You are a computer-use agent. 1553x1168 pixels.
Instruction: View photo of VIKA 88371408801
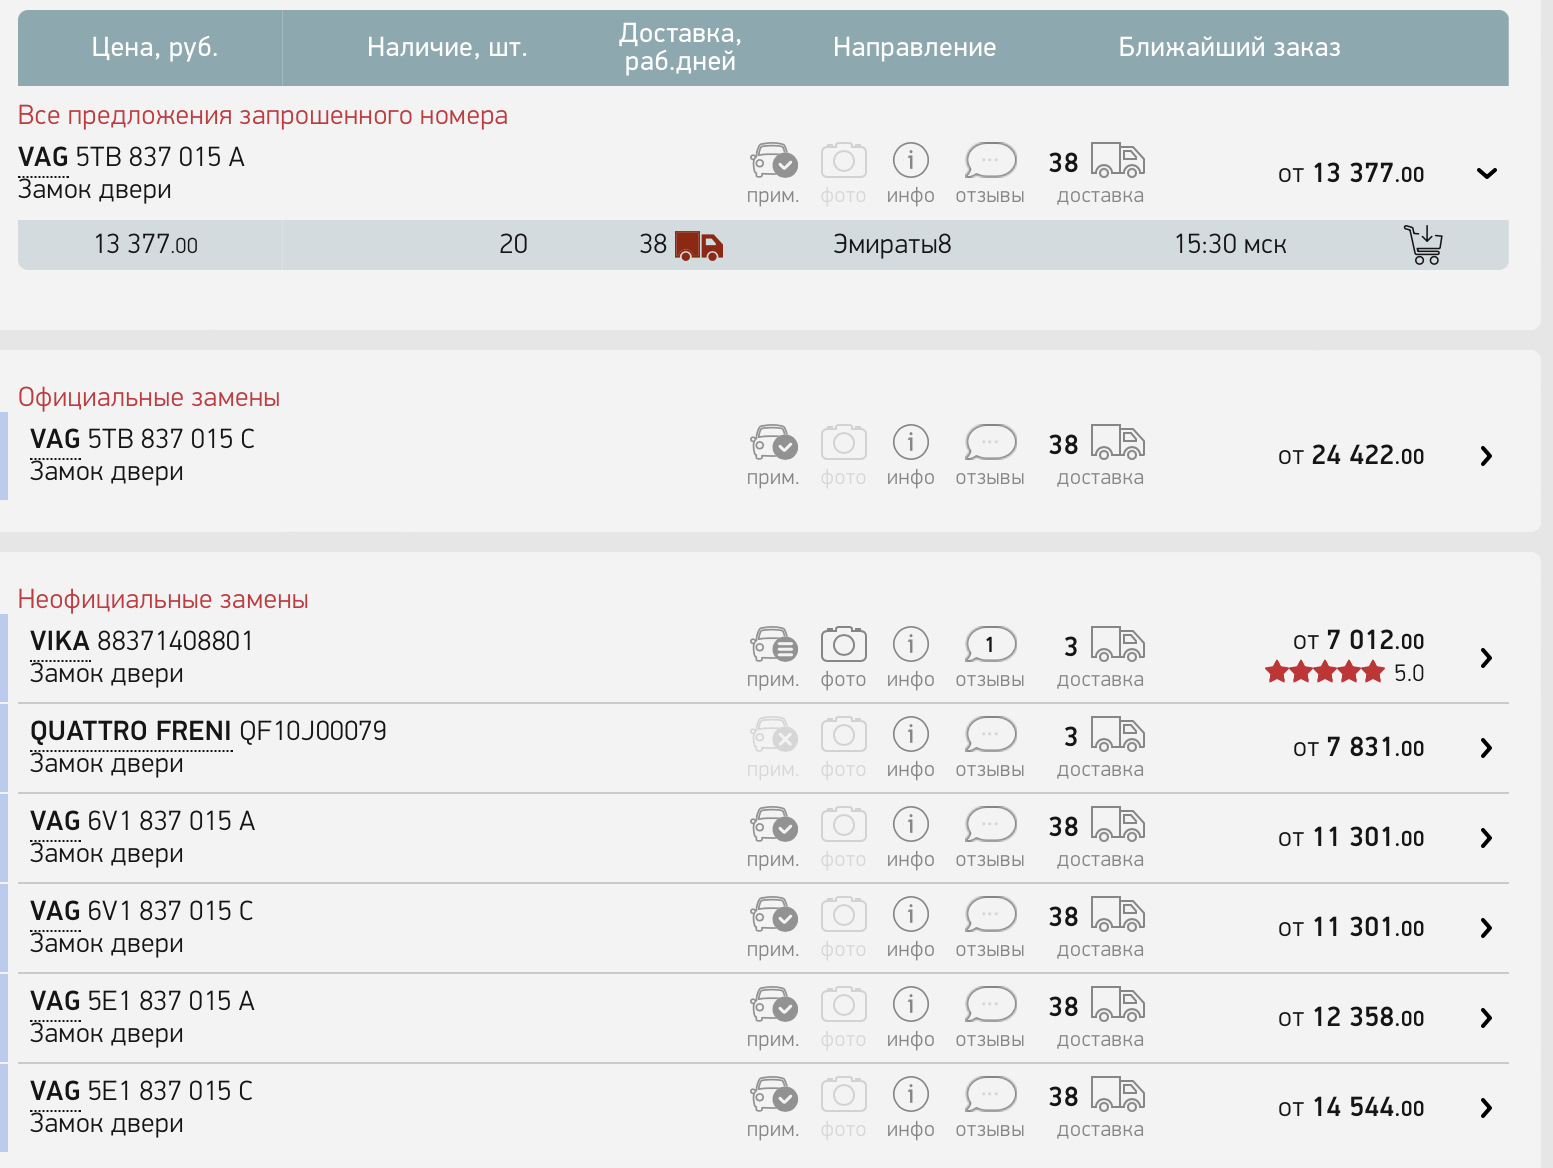843,645
